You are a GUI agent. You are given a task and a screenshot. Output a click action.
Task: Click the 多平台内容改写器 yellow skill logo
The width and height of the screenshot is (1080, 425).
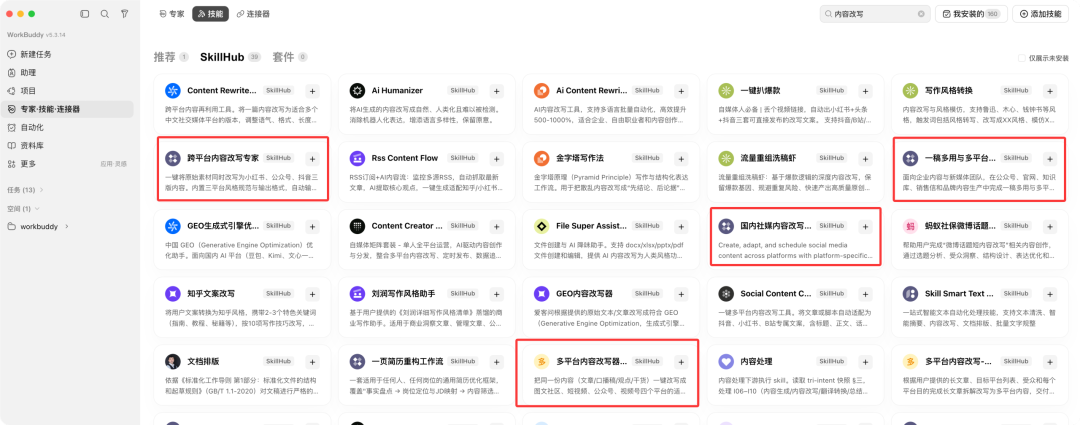pyautogui.click(x=541, y=362)
